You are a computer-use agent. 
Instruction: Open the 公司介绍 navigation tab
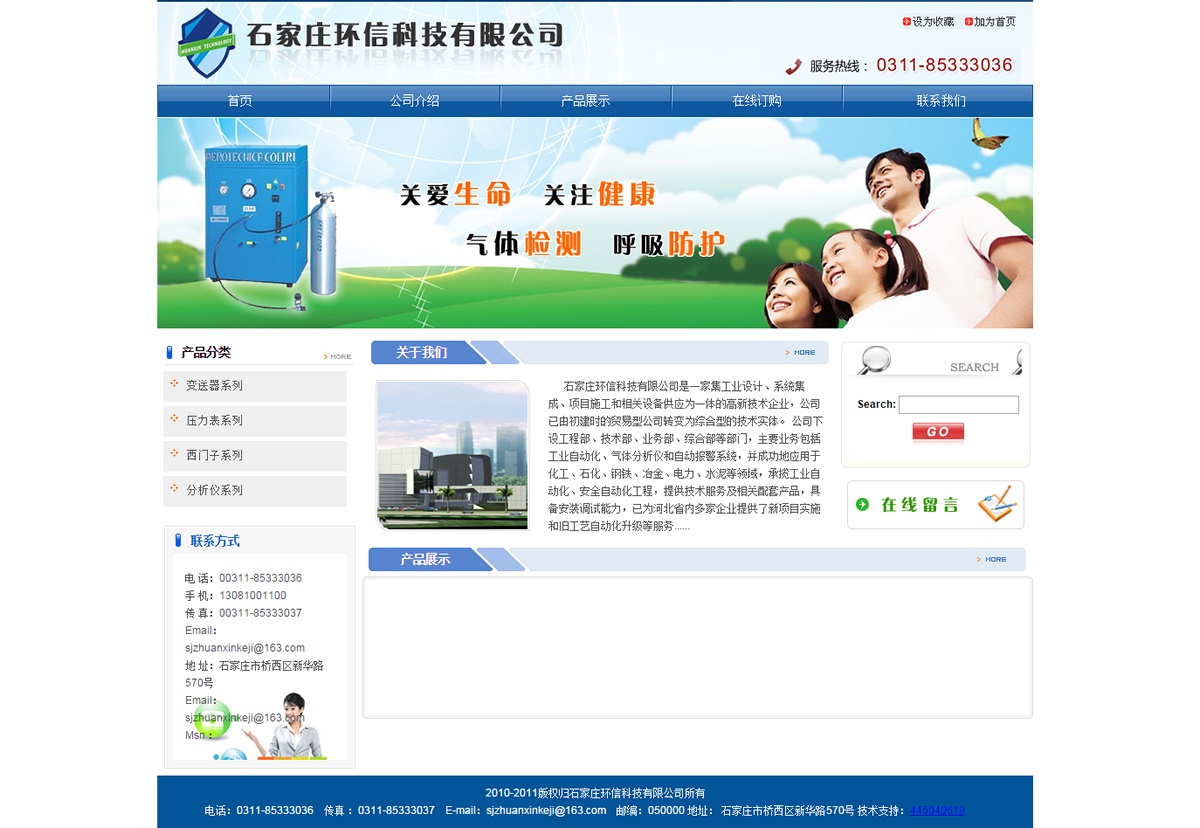click(x=415, y=101)
